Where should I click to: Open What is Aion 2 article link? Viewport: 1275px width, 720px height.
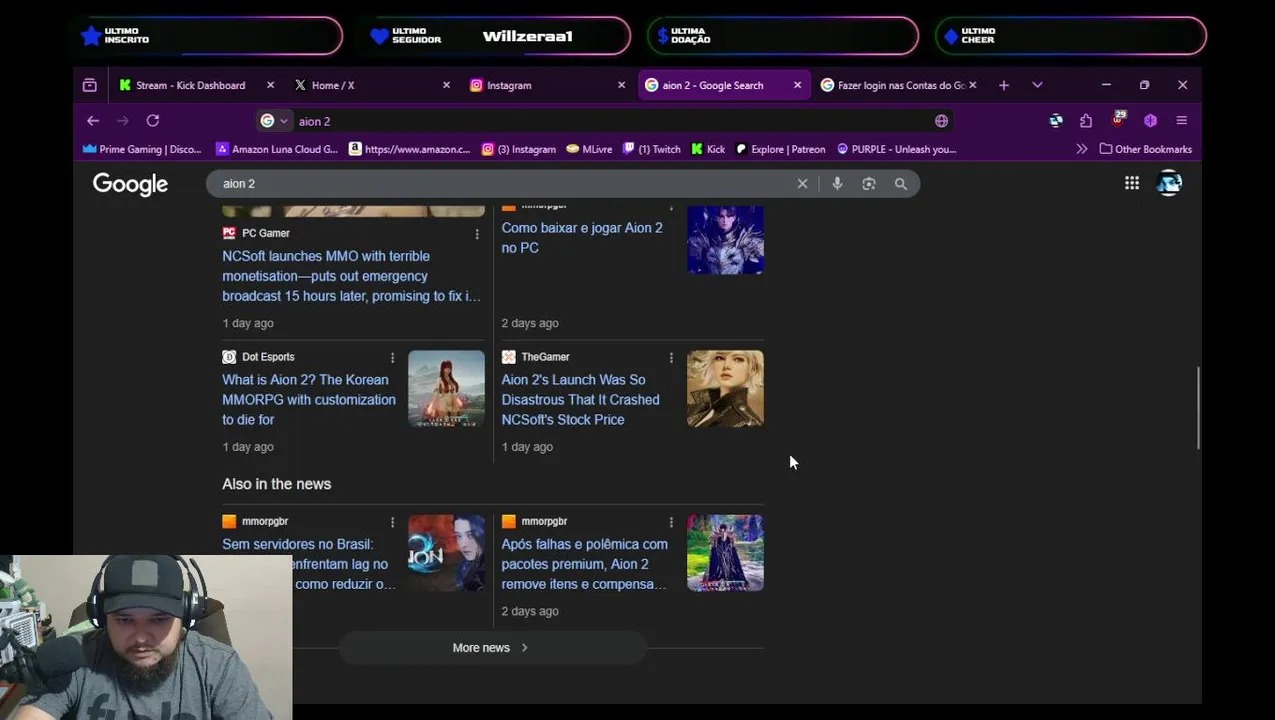point(309,400)
